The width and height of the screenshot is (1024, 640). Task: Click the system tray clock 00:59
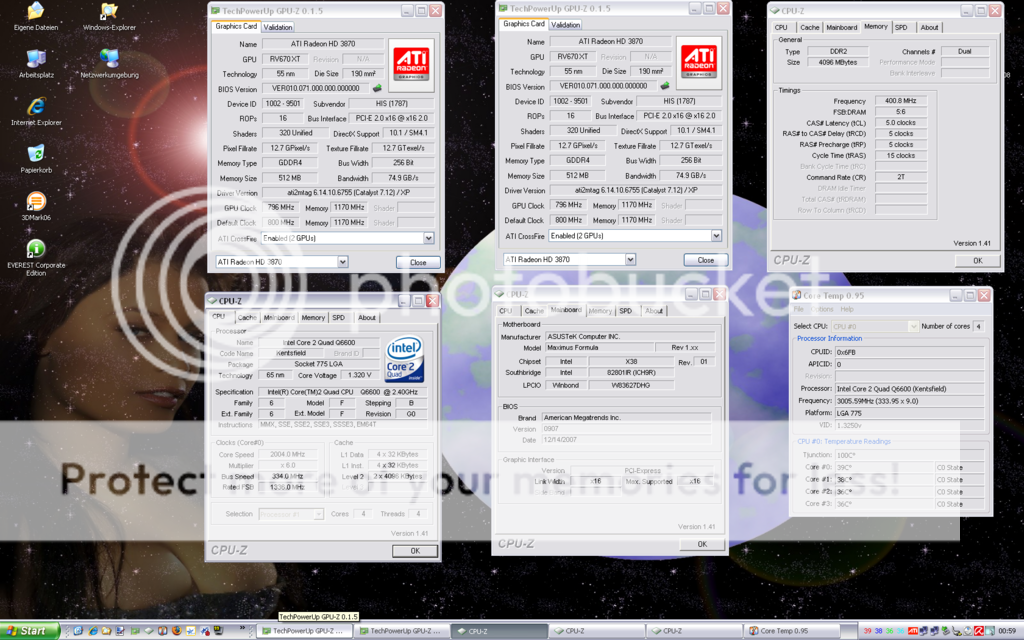[x=1007, y=631]
